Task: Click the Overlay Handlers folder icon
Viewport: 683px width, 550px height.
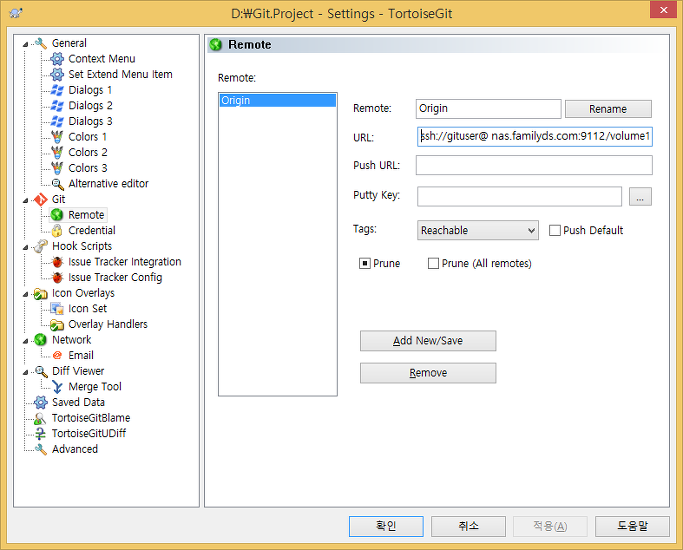Action: 57,324
